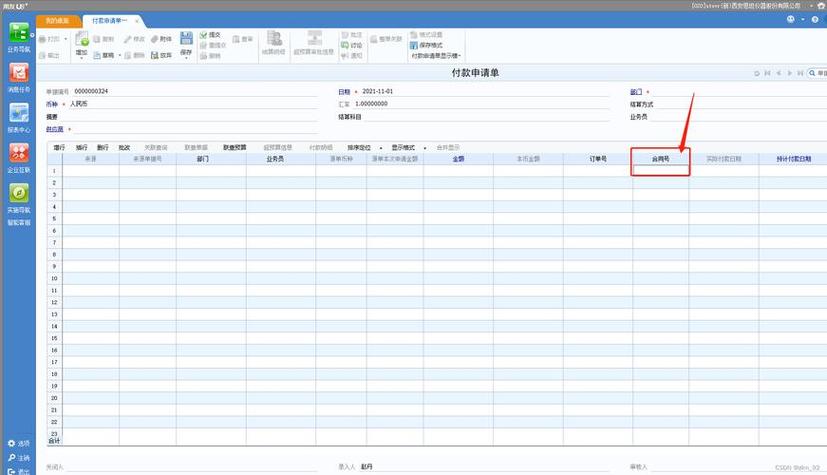Click the search magnifier icon in header
Screen dimensions: 827x475
pyautogui.click(x=812, y=73)
